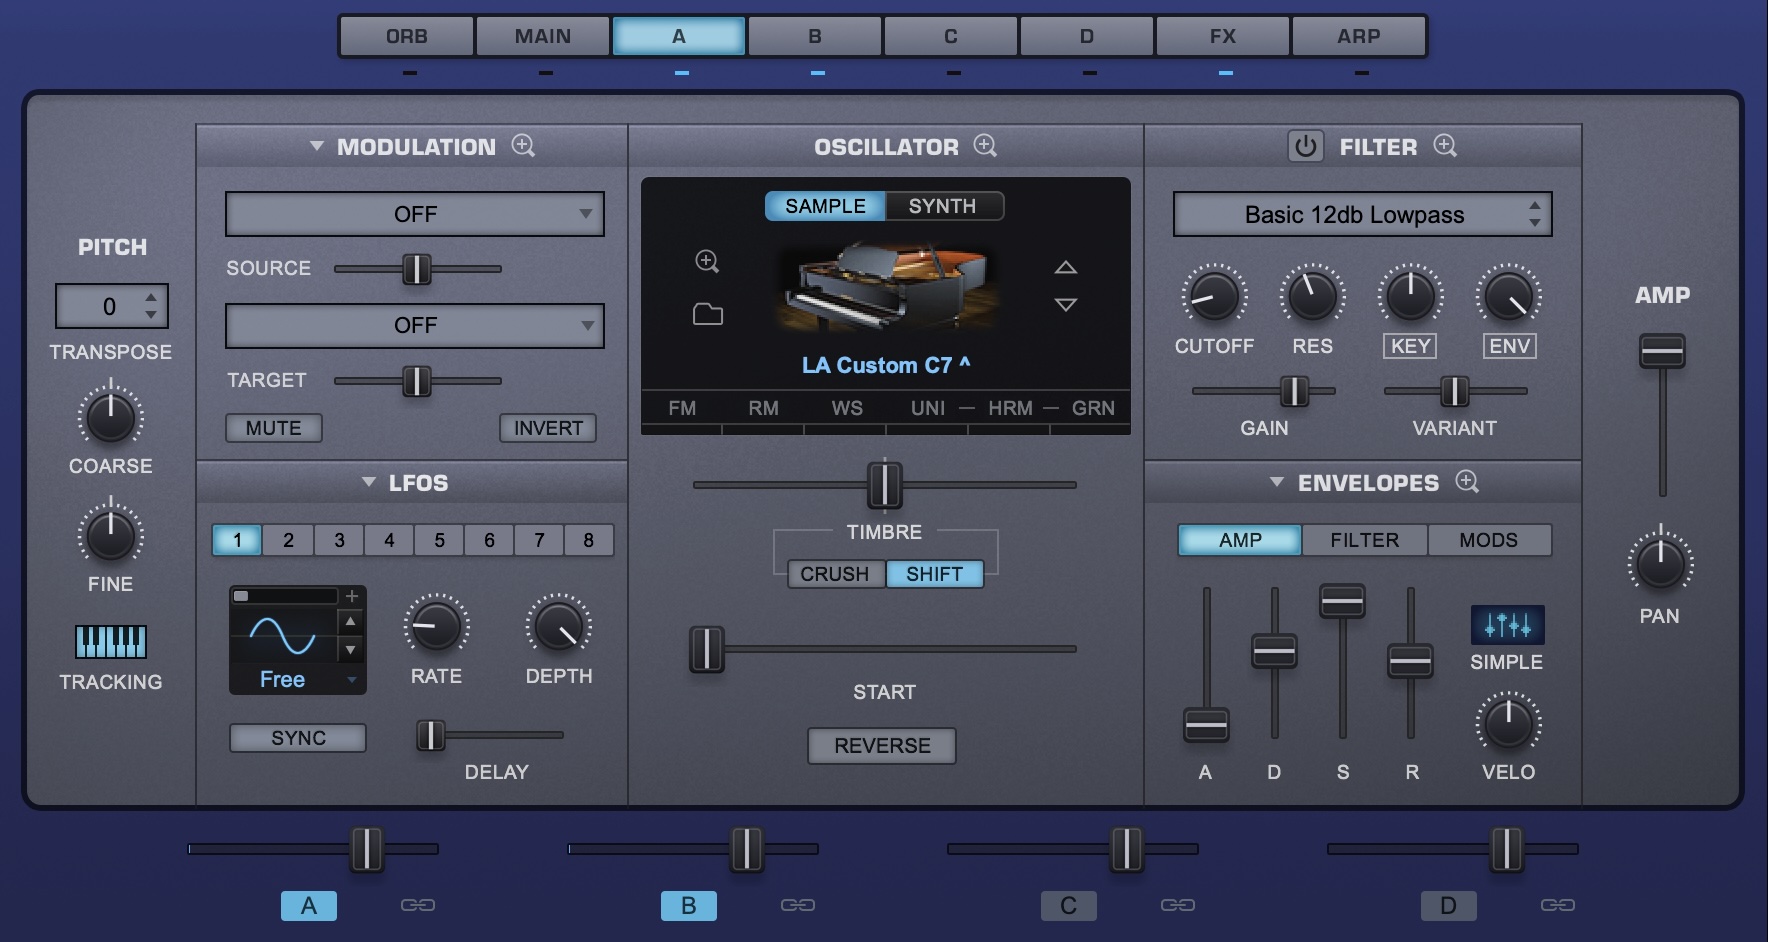Screen dimensions: 1768x942
Task: Toggle layer C enable button
Action: pyautogui.click(x=1069, y=906)
